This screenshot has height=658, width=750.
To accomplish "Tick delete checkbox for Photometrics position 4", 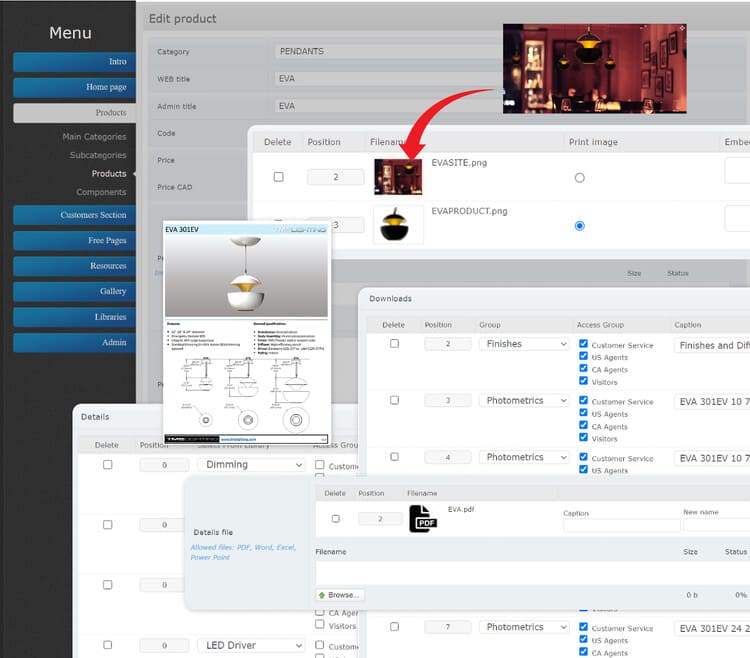I will click(395, 457).
